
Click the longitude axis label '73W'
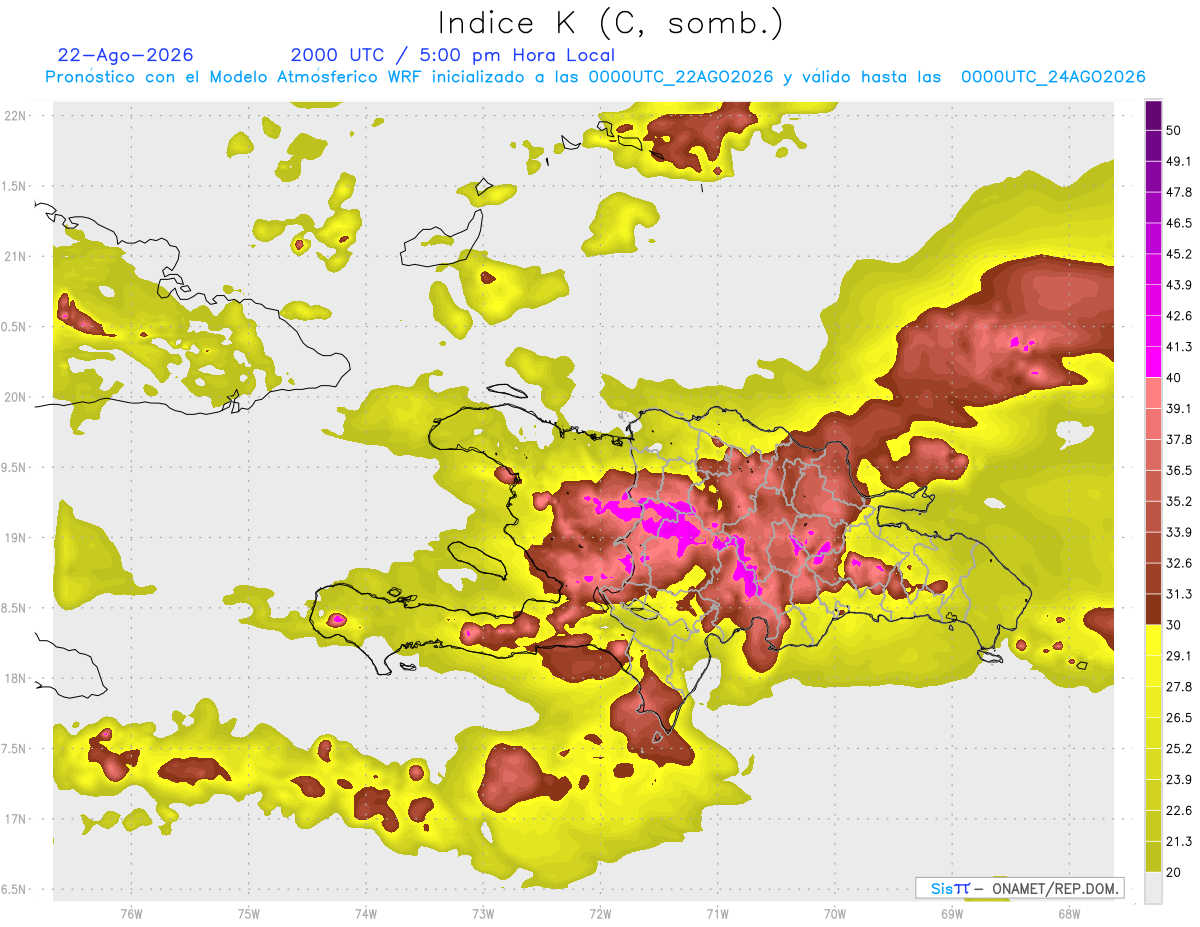tap(483, 914)
